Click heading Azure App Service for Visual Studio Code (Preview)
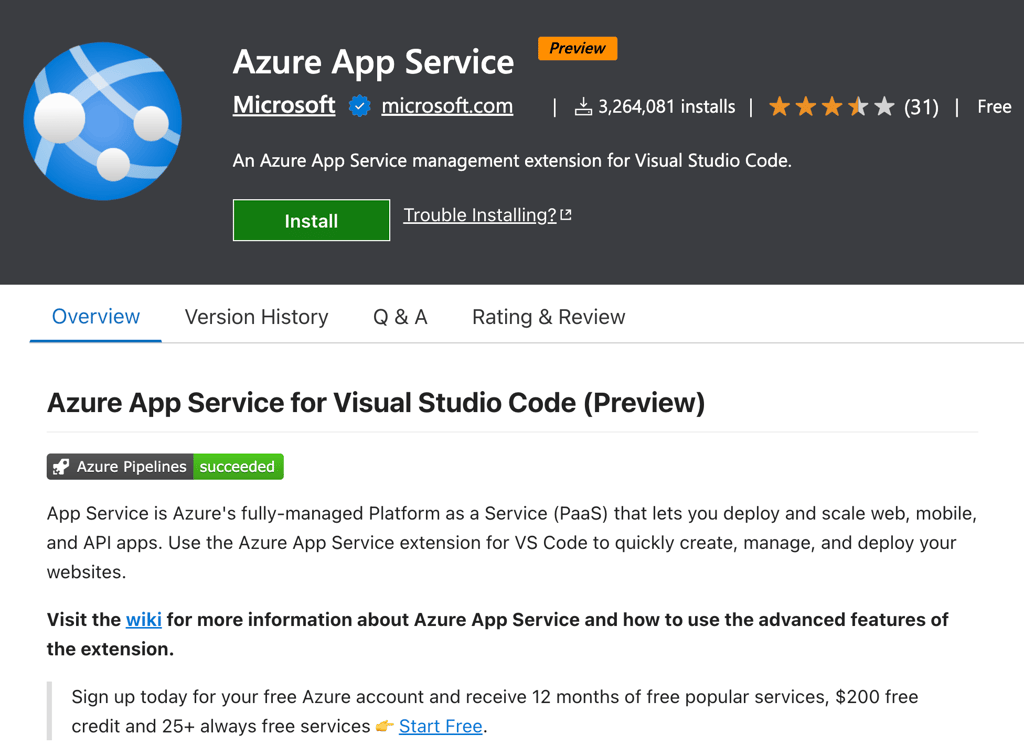The height and width of the screenshot is (756, 1024). 376,403
